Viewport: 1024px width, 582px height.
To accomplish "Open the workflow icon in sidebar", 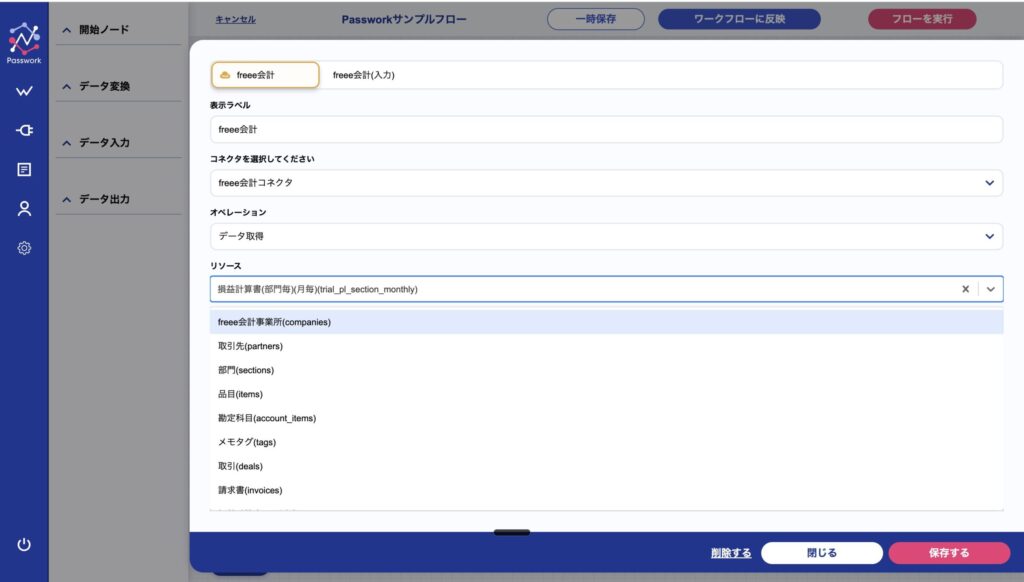I will (x=24, y=92).
